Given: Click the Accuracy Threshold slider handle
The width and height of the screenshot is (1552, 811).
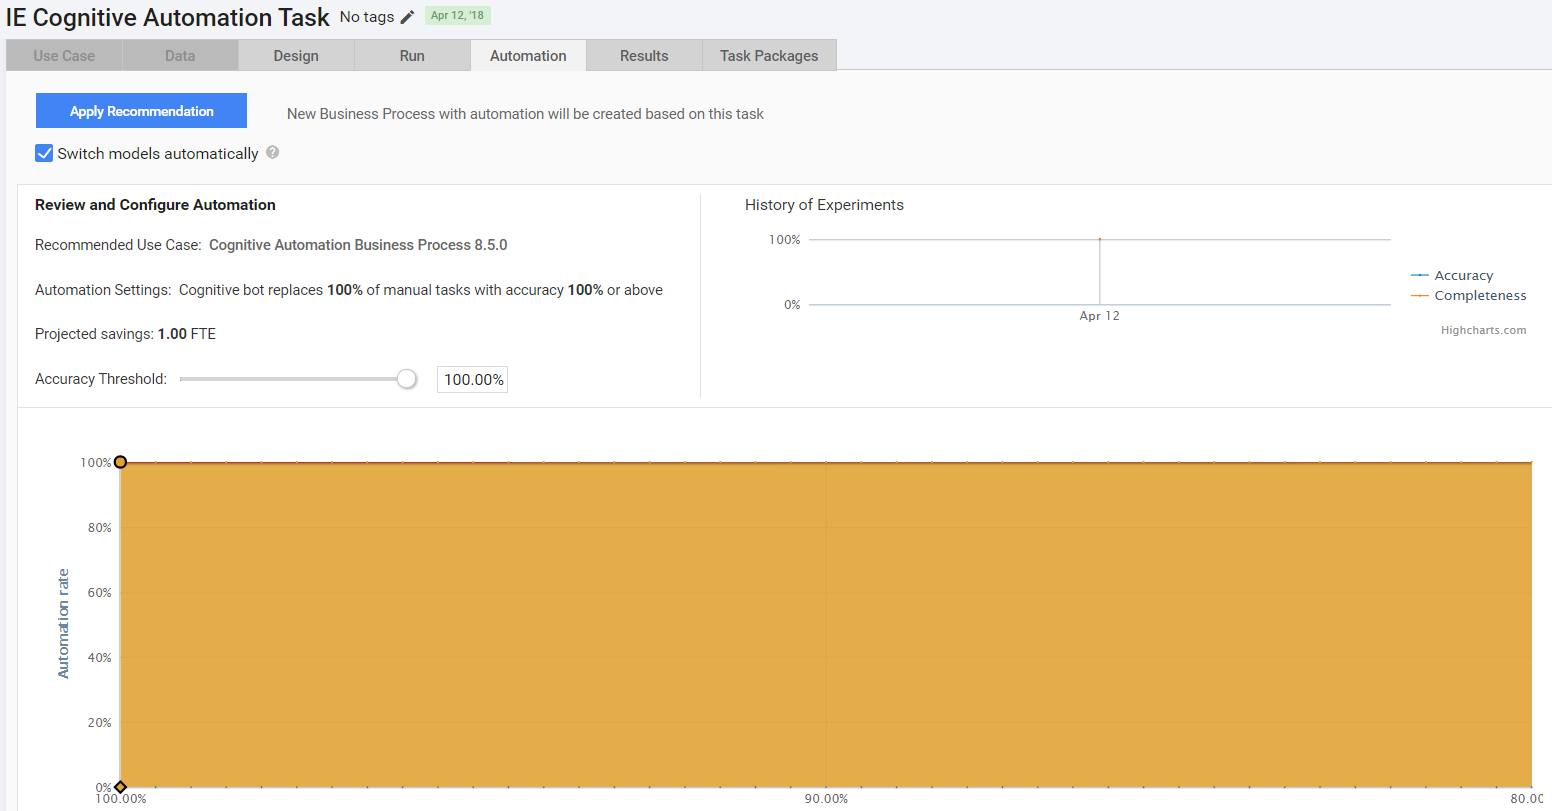Looking at the screenshot, I should [x=406, y=379].
